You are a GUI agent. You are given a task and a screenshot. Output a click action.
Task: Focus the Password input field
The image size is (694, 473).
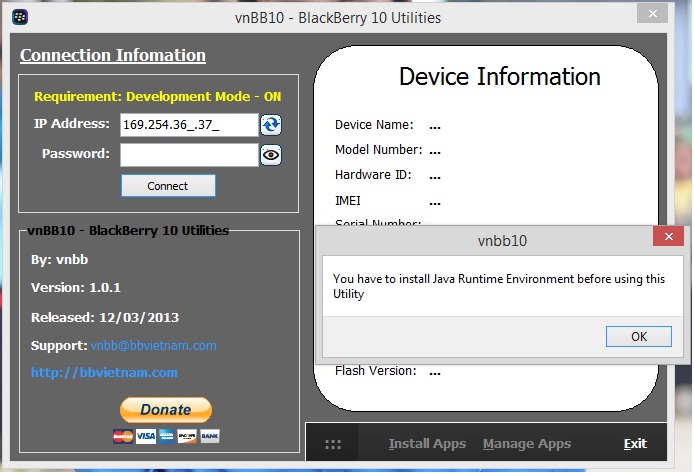tap(188, 155)
